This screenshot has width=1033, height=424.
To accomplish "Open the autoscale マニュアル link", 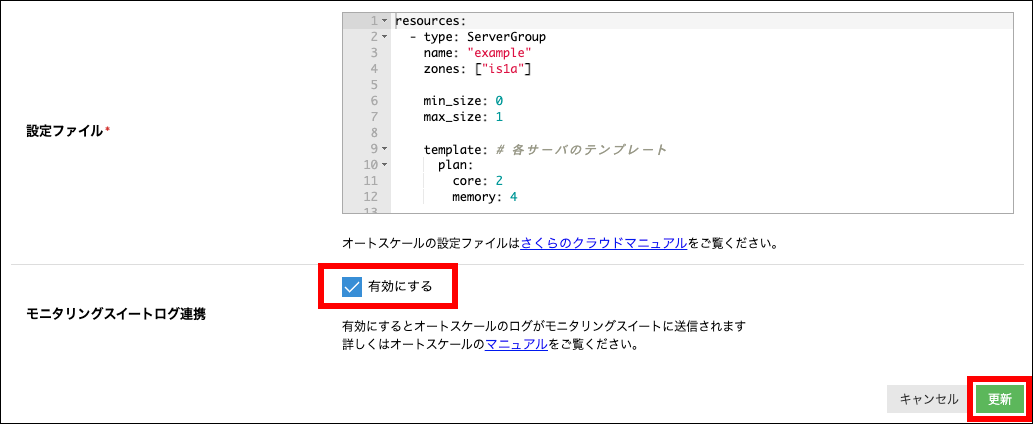I will click(x=515, y=345).
